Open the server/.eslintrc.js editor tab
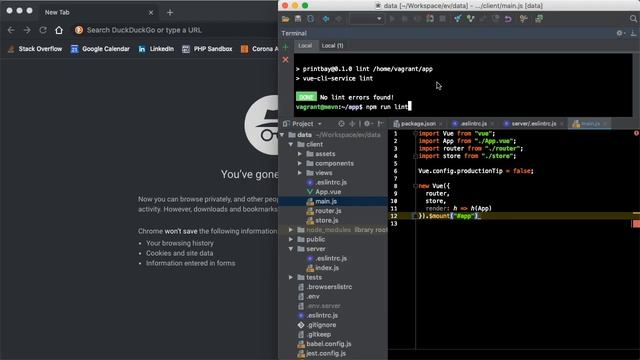The image size is (640, 360). (532, 124)
